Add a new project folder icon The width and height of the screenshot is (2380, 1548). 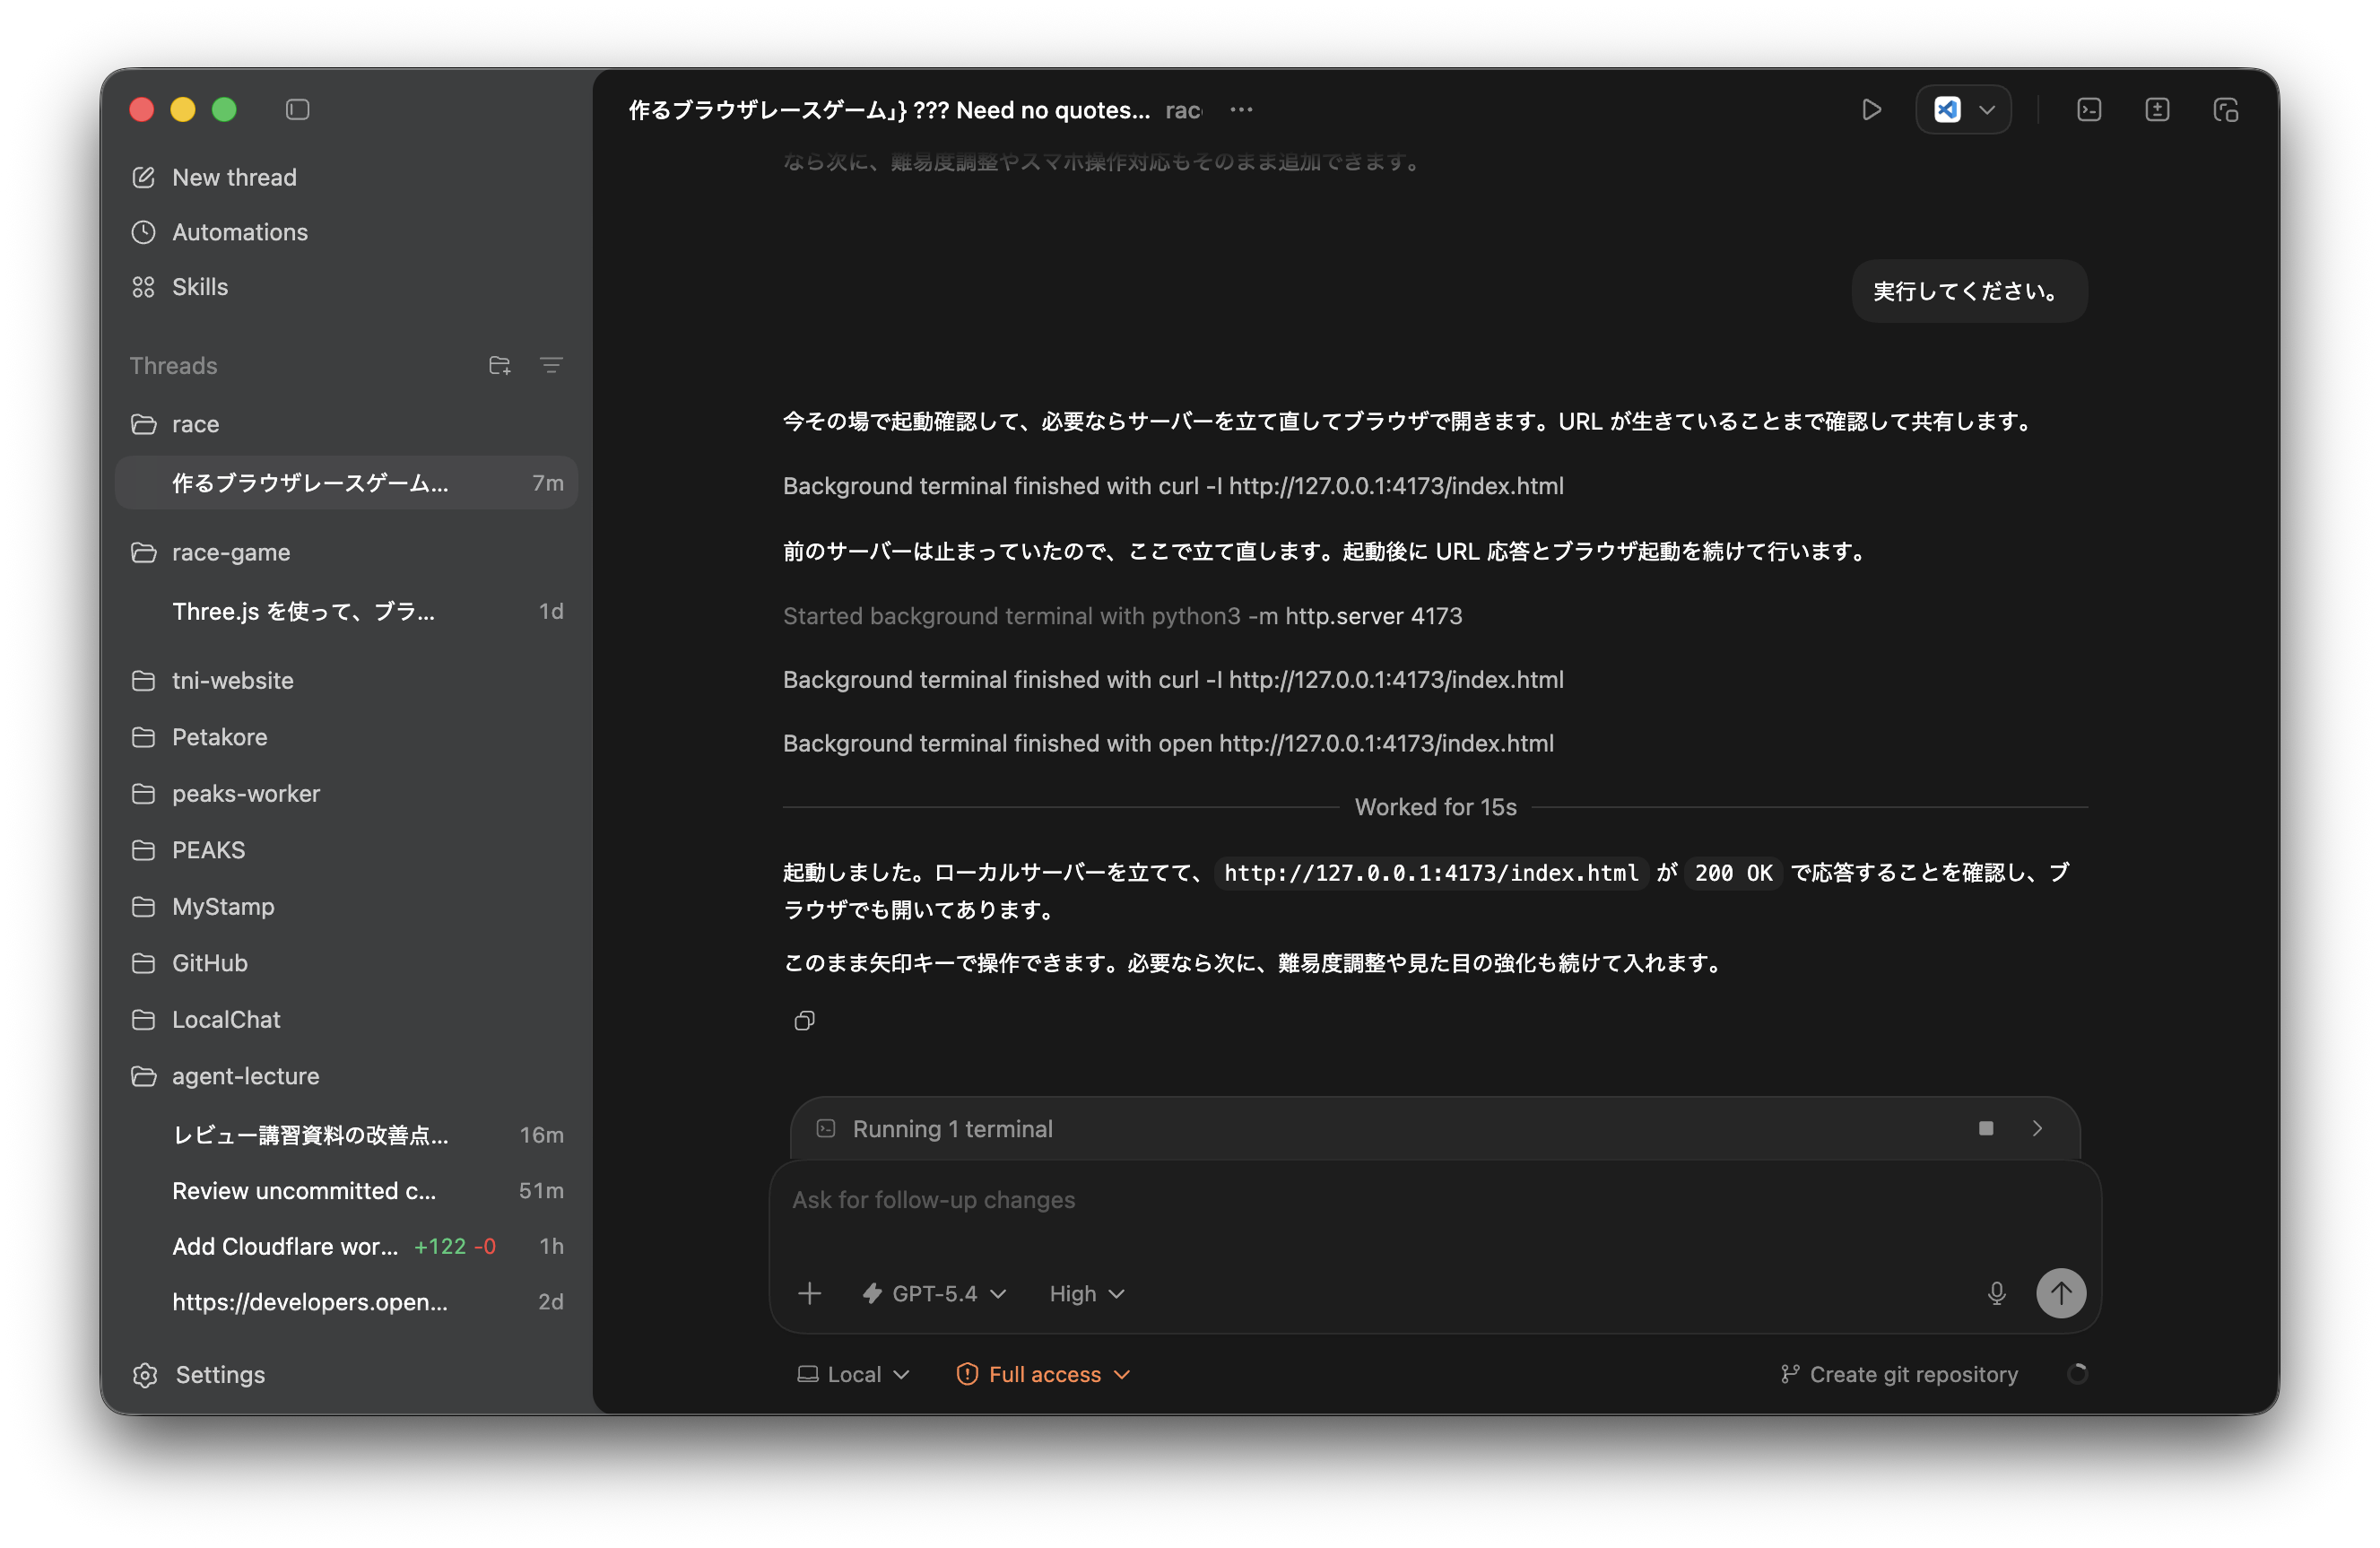pos(500,365)
